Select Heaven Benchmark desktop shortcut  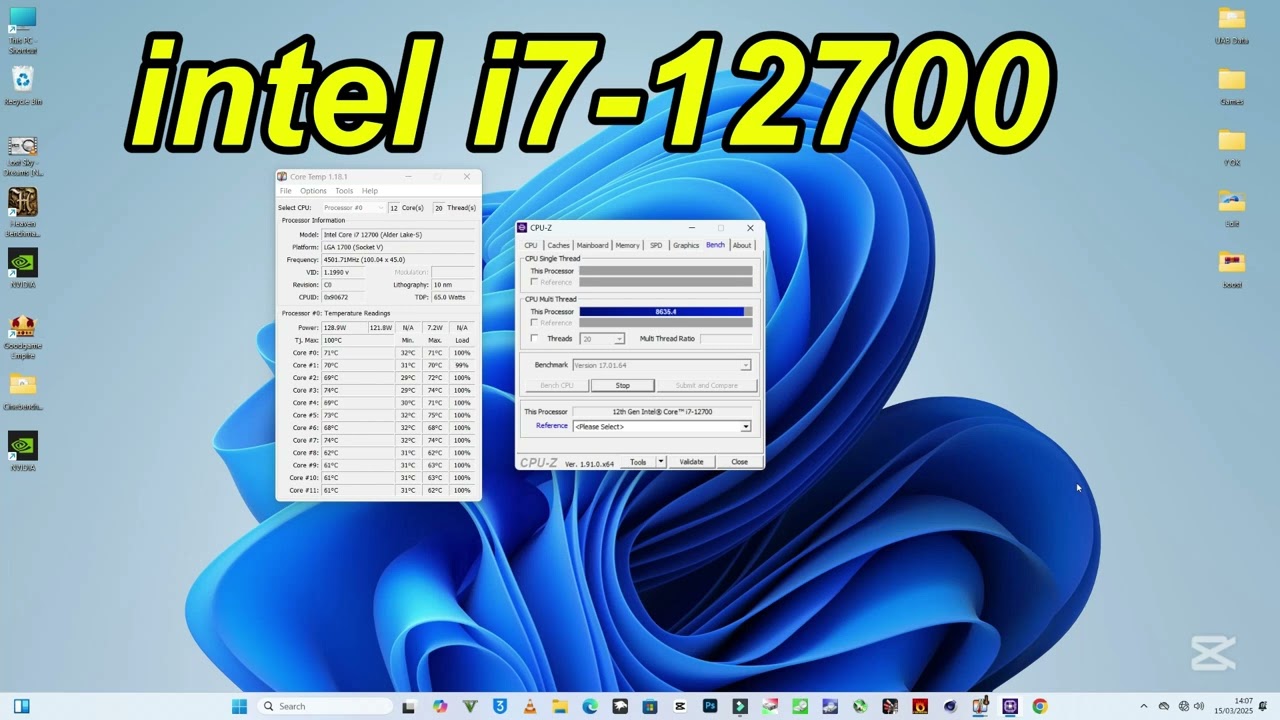22,213
